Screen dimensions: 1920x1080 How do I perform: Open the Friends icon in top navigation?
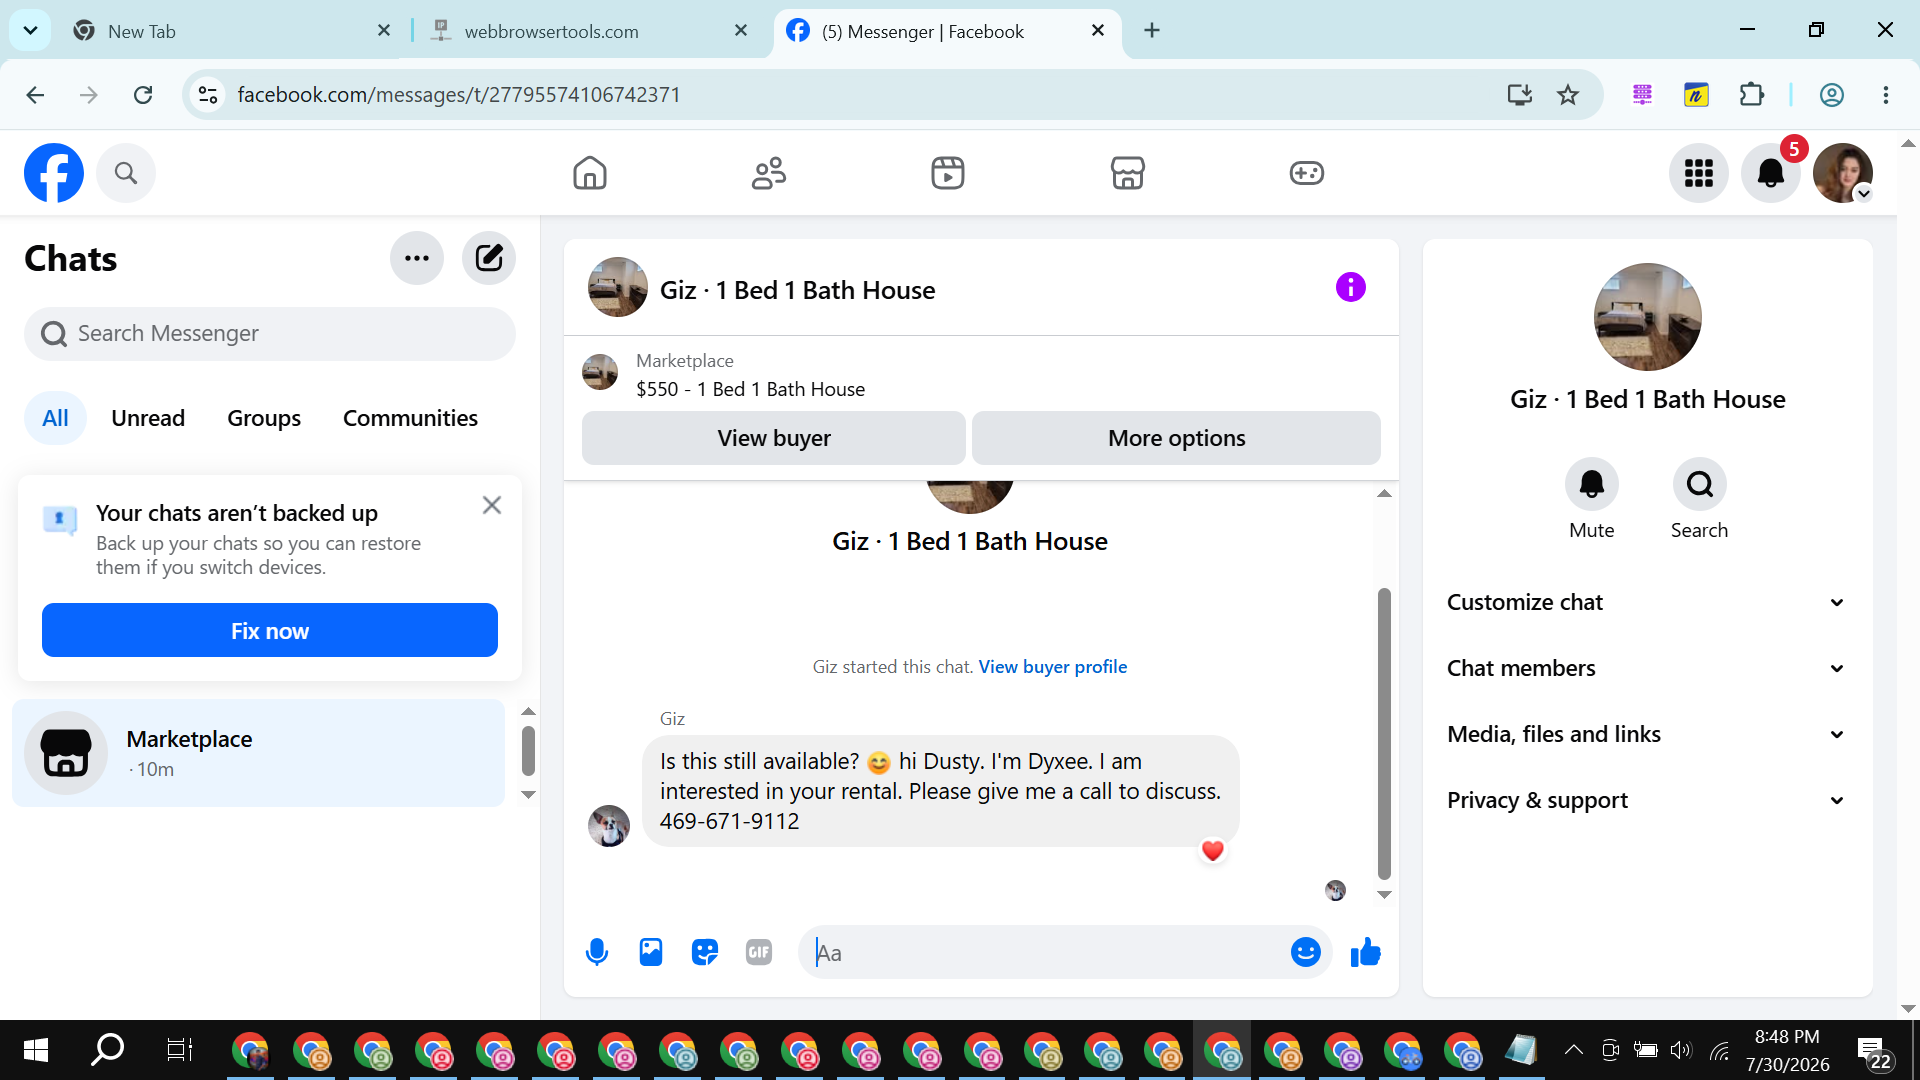point(769,173)
